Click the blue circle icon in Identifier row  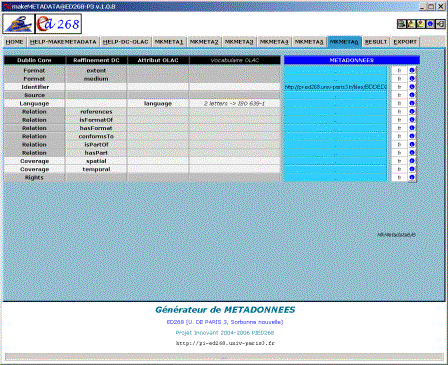pyautogui.click(x=412, y=87)
